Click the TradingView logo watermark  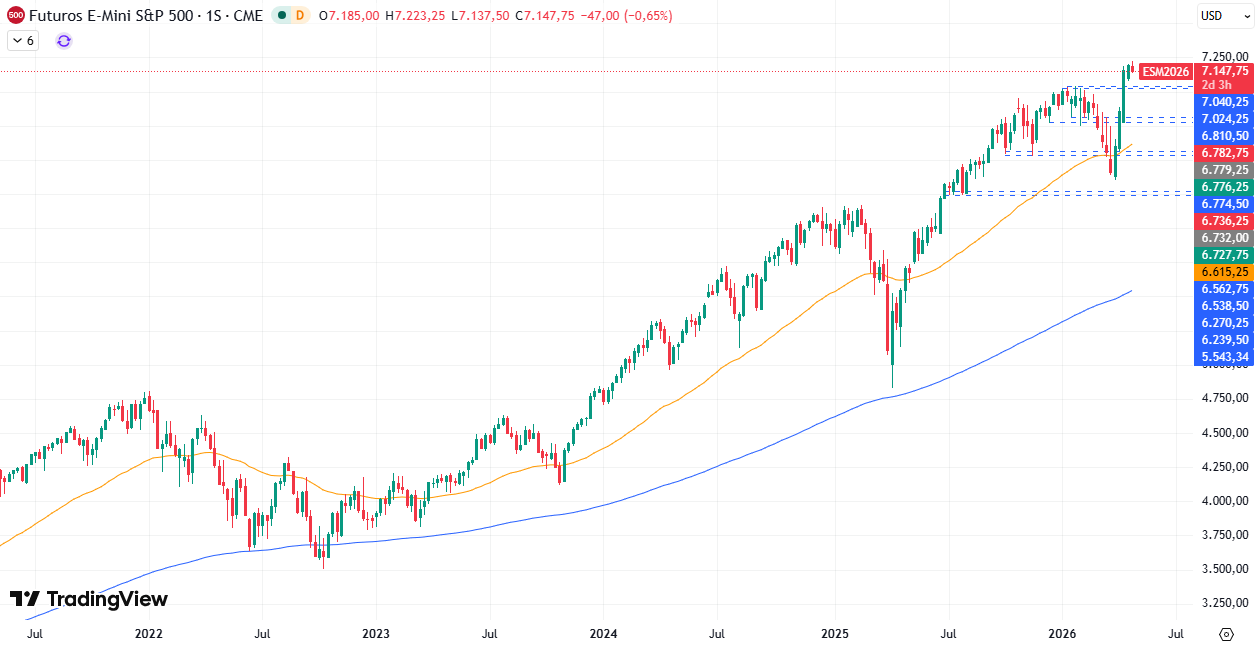coord(90,596)
